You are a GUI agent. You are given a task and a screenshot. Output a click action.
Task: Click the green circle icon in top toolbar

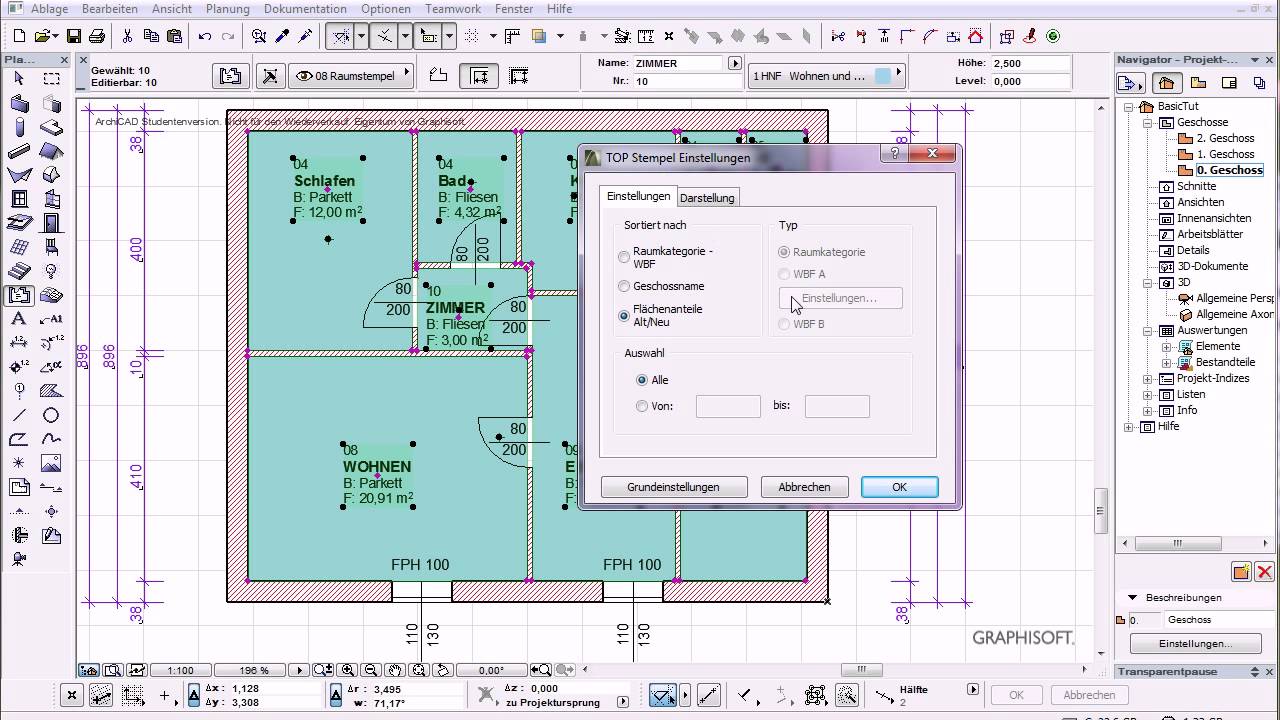[1053, 36]
